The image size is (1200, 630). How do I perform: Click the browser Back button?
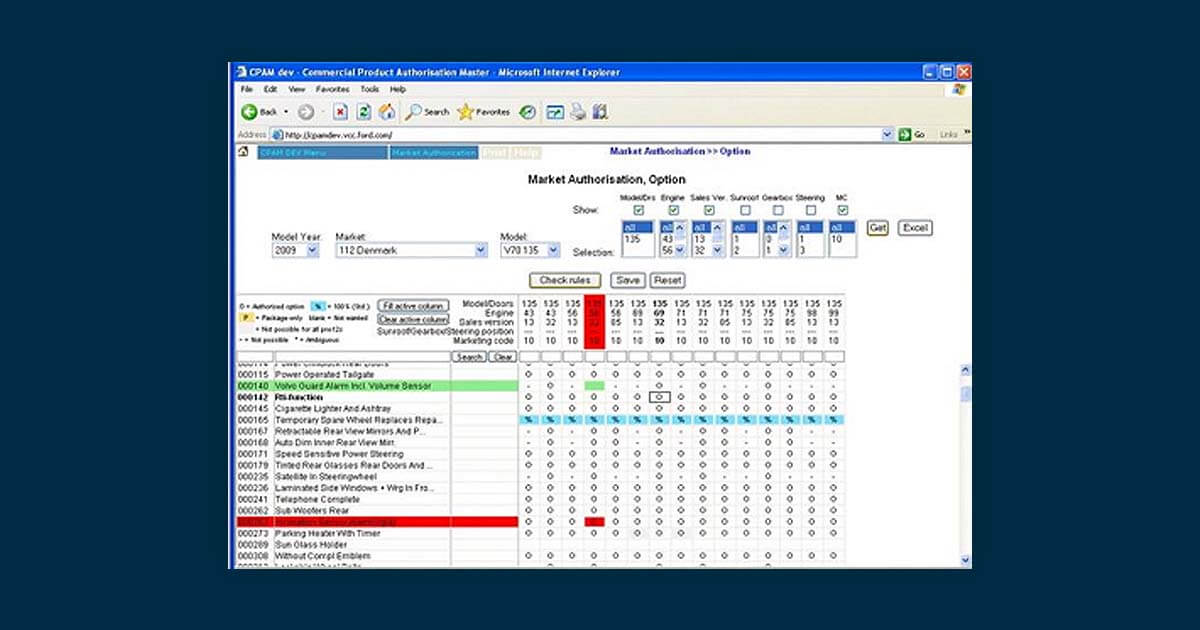coord(258,112)
